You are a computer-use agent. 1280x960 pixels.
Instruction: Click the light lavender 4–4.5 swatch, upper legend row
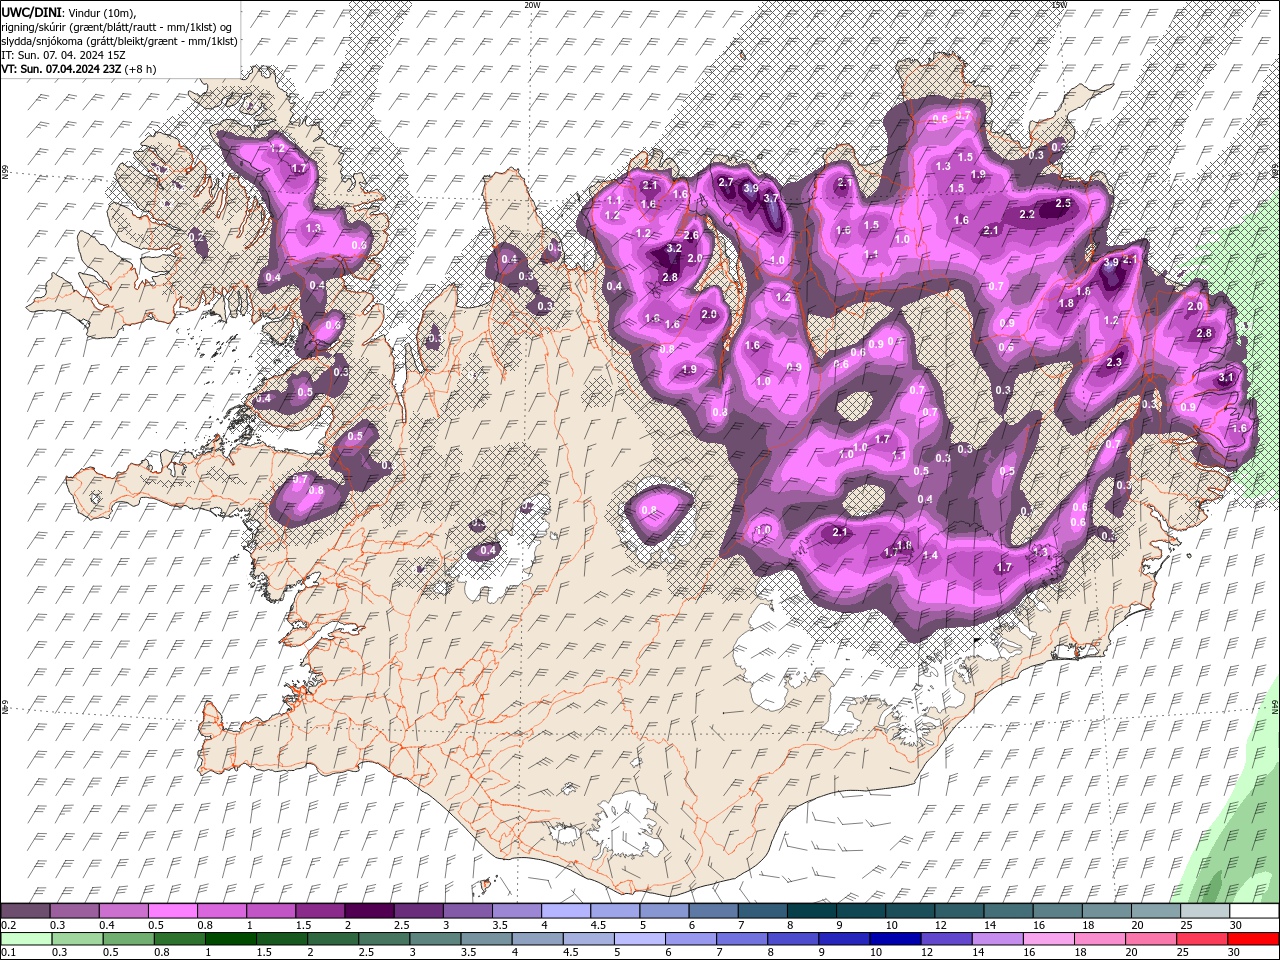click(x=565, y=911)
